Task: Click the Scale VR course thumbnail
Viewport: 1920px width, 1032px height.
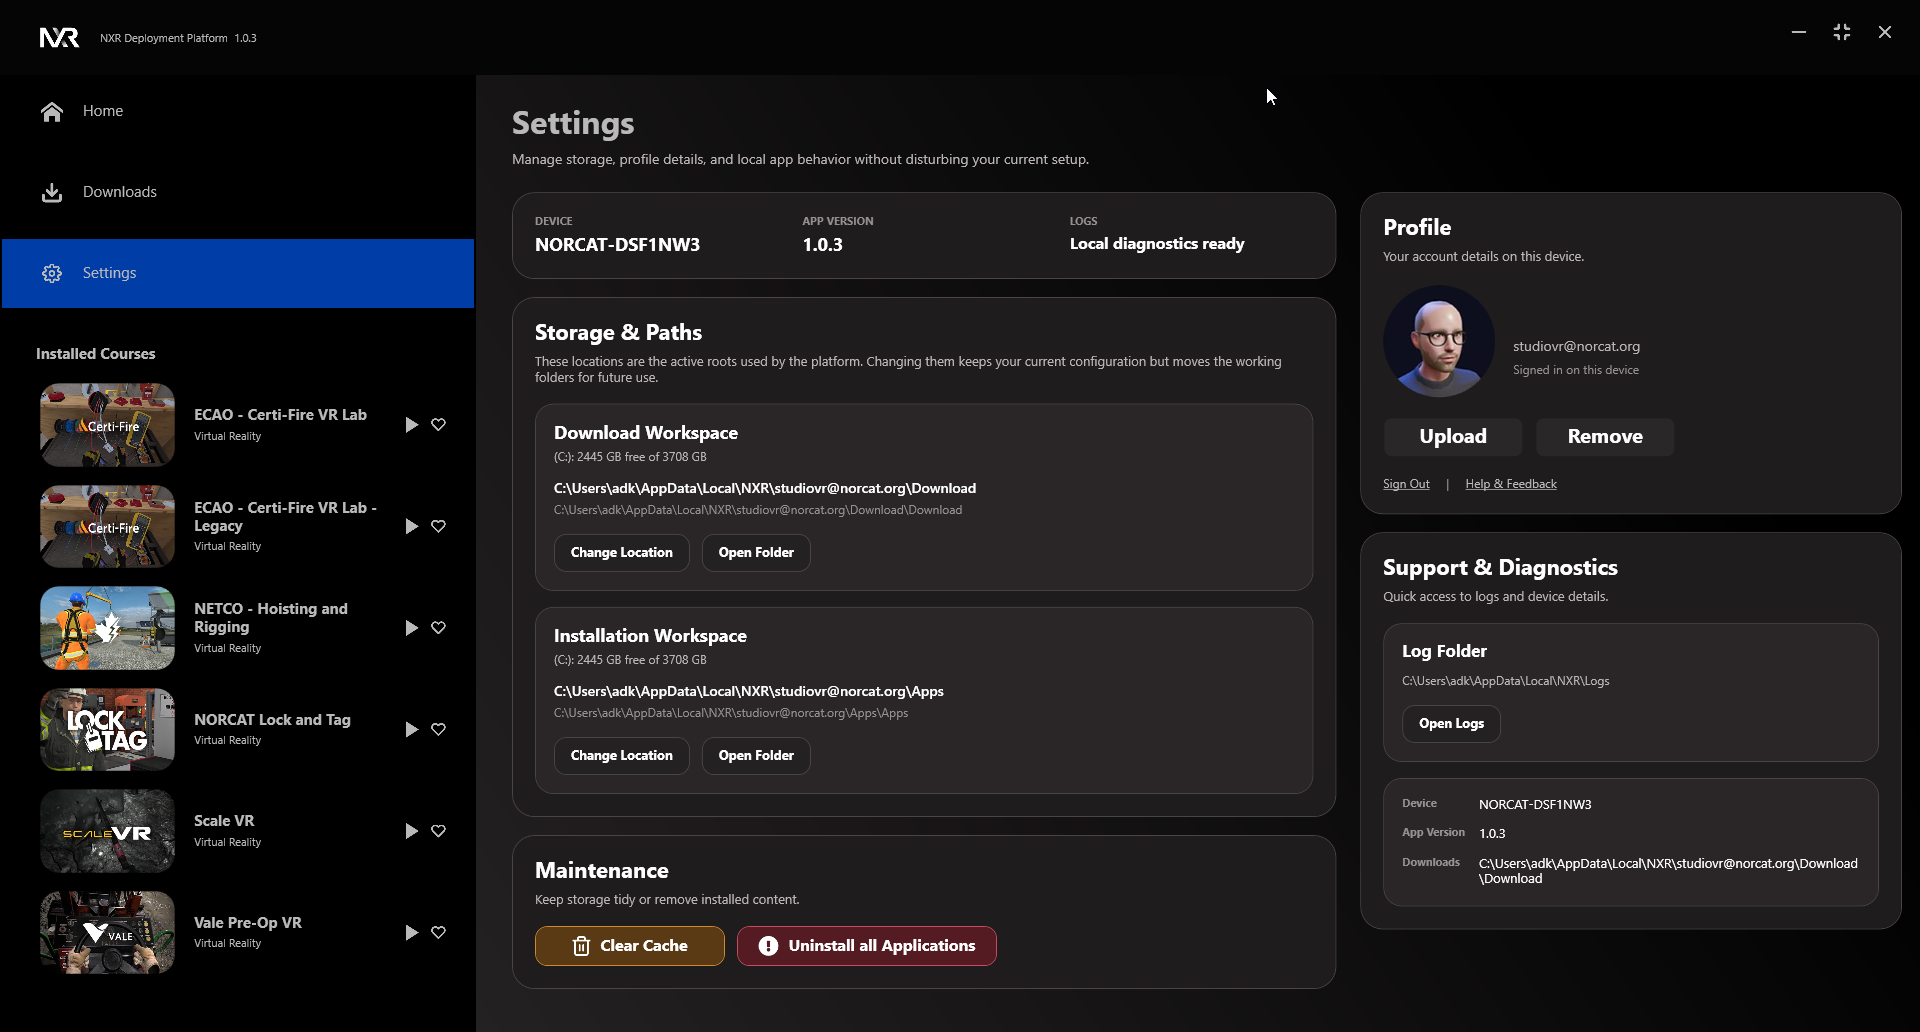Action: (x=107, y=831)
